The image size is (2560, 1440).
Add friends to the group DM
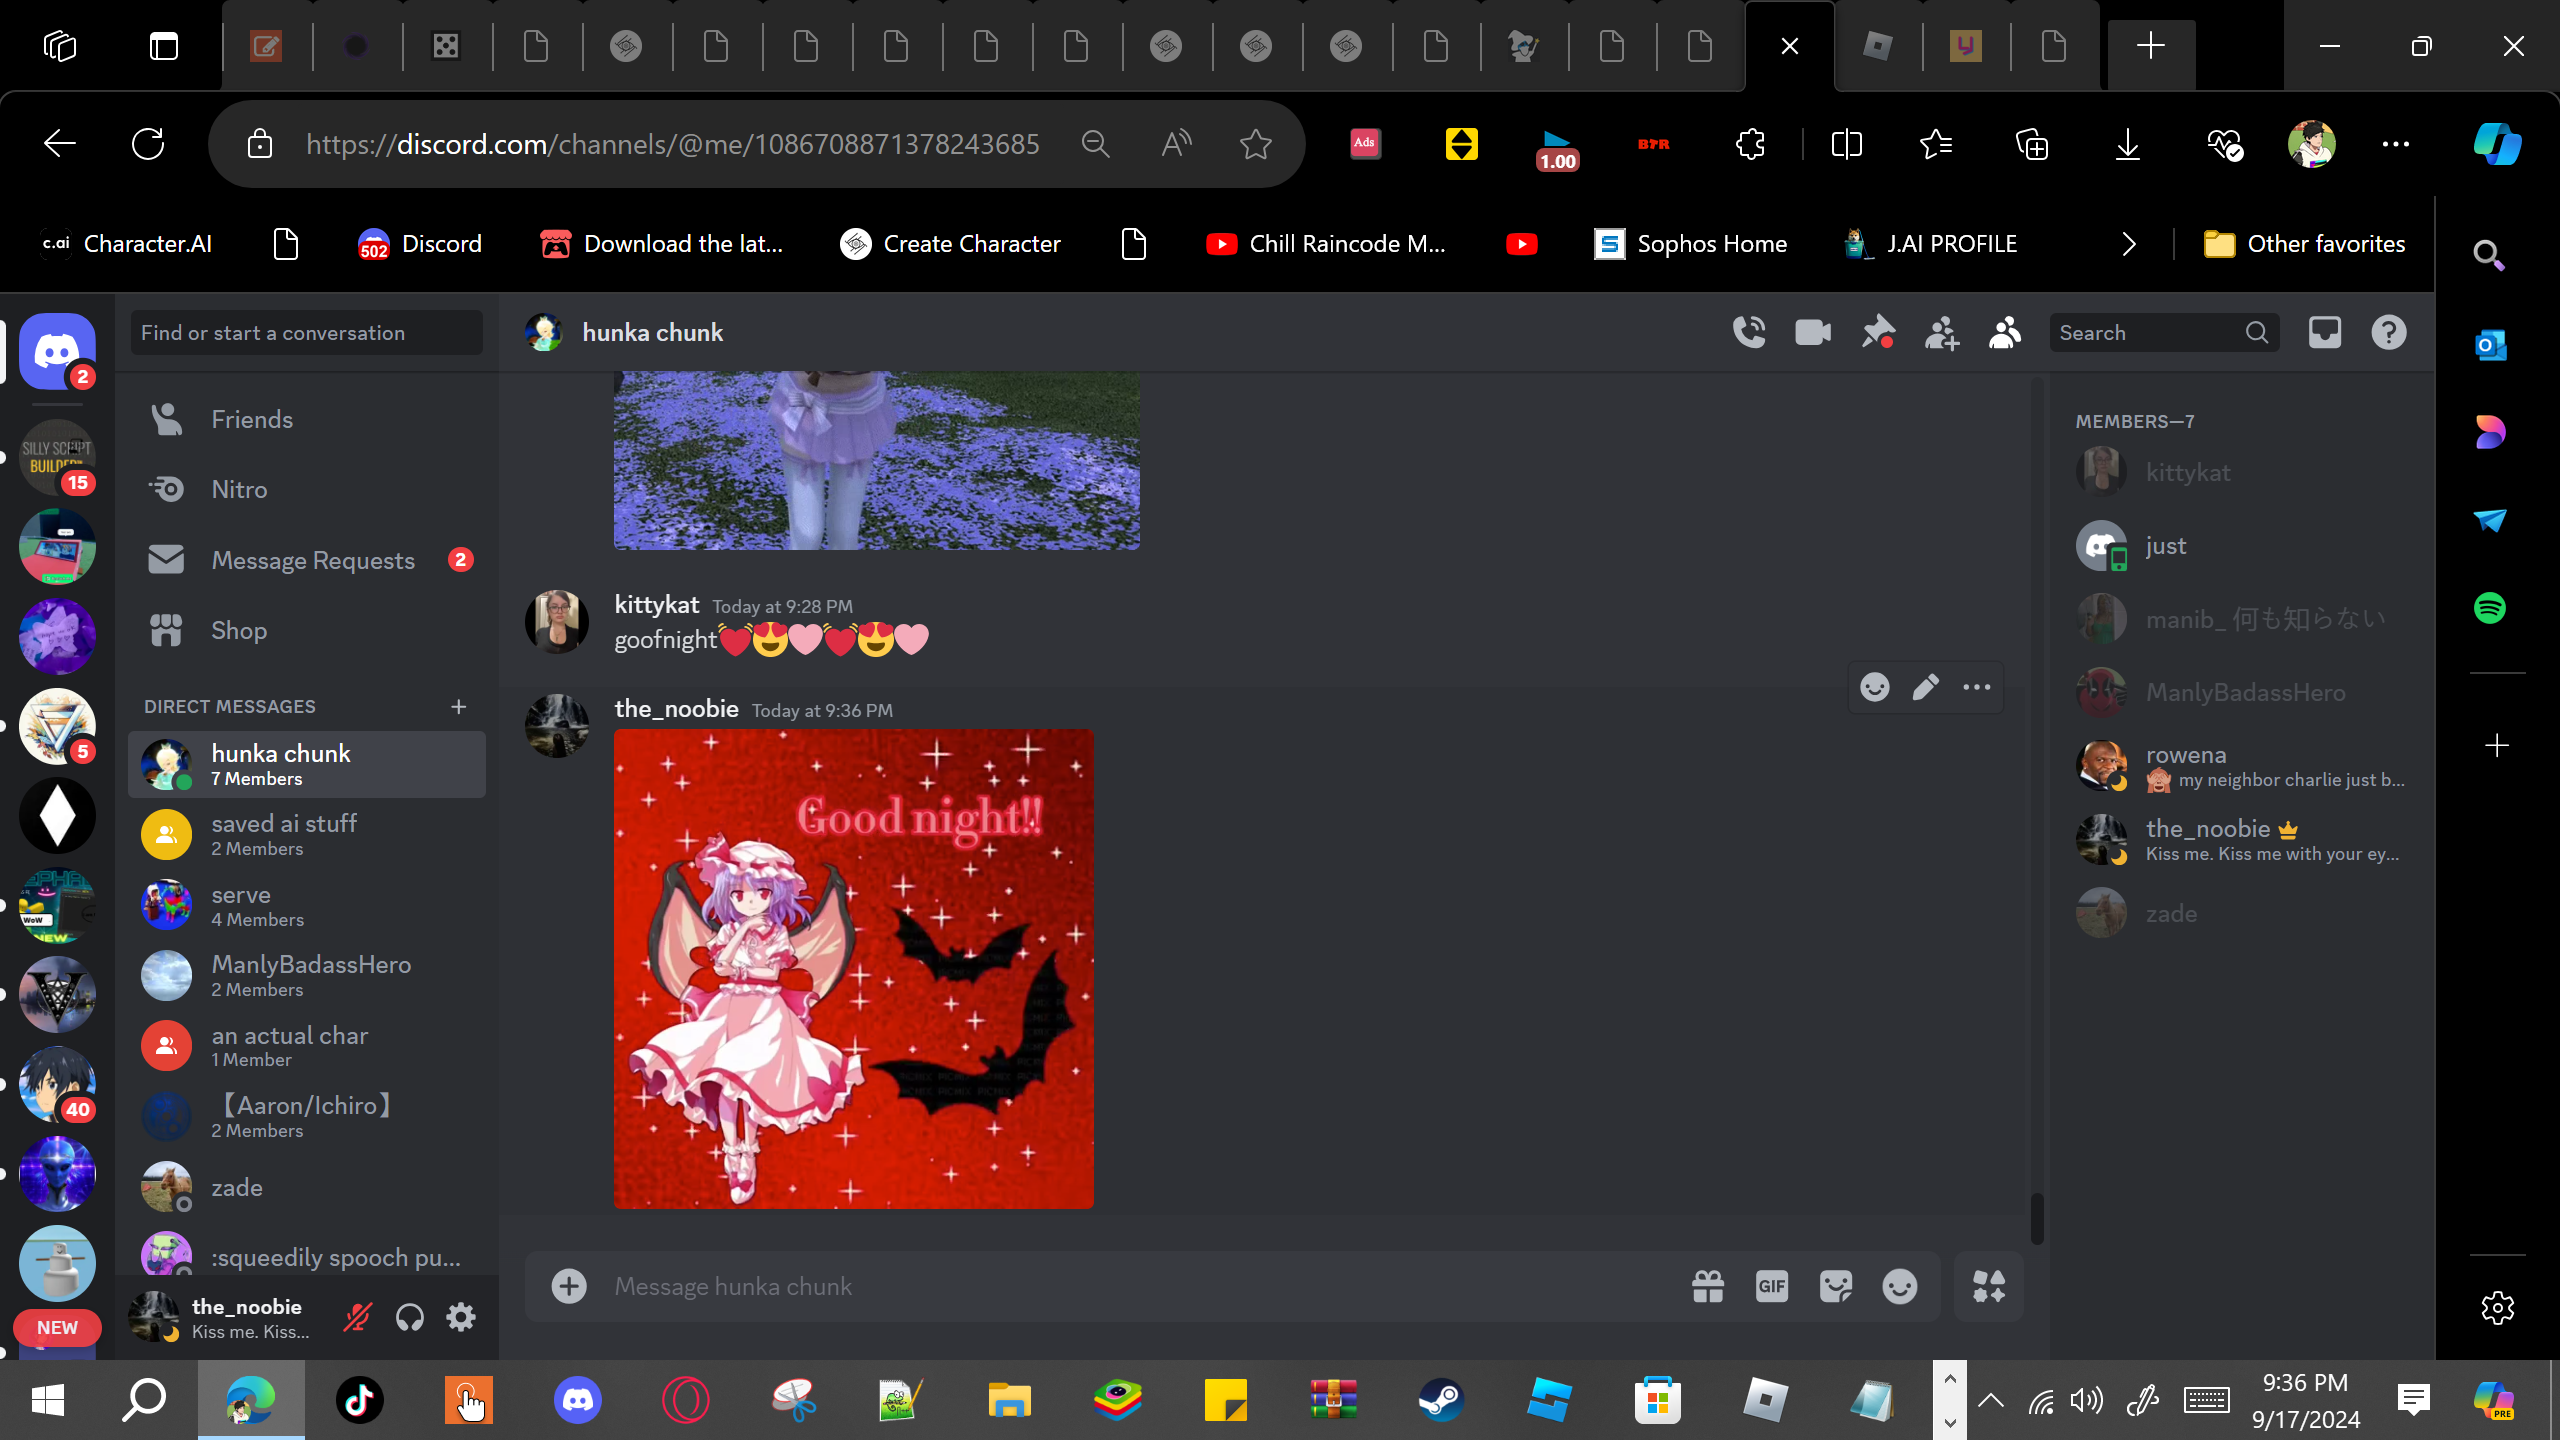[x=1941, y=332]
